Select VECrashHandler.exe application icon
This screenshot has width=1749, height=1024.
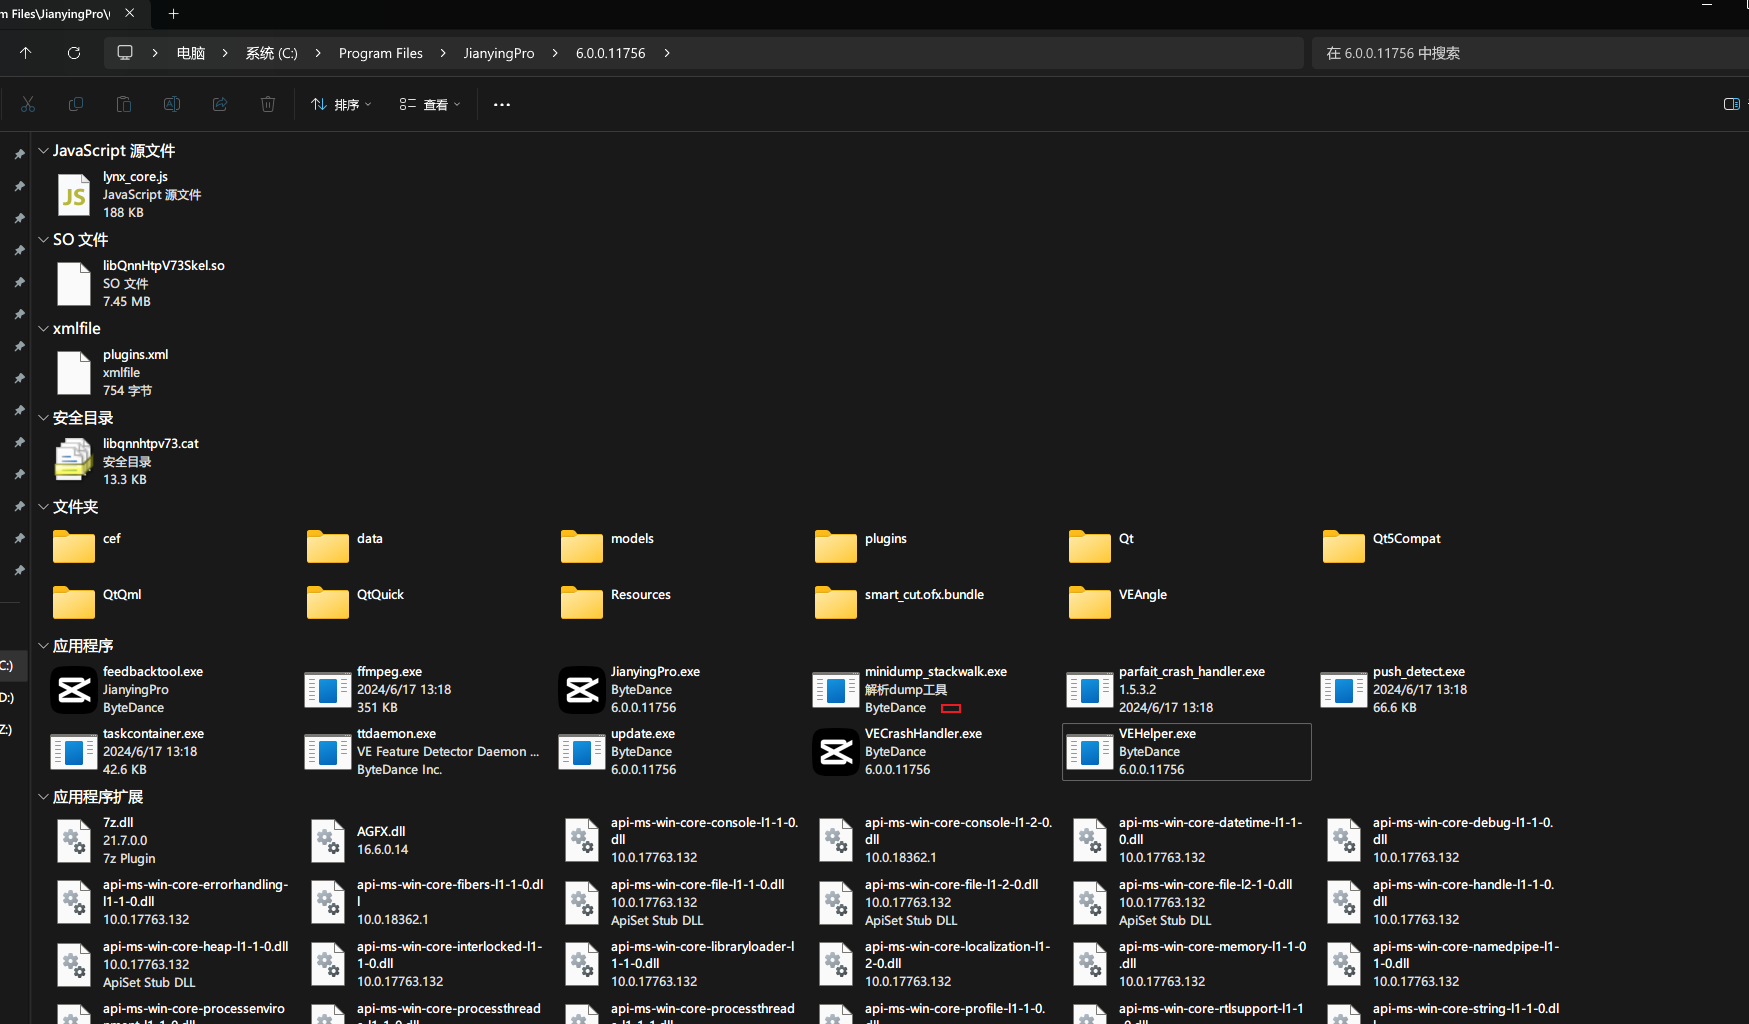(836, 751)
